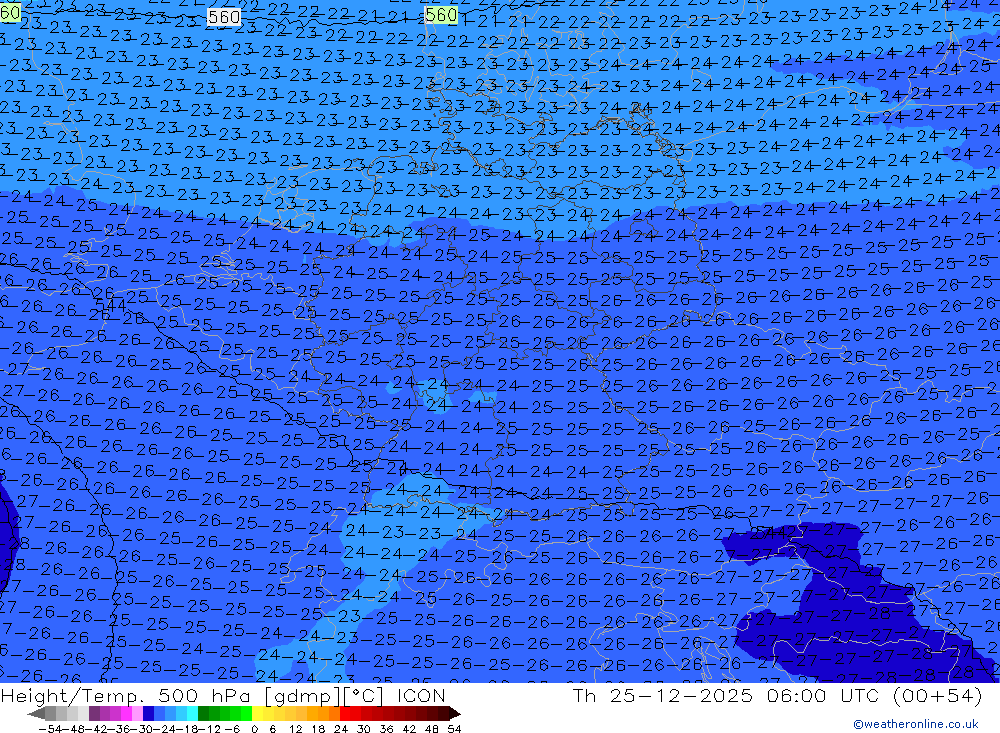Click the 544 contour label on the left

pos(111,305)
